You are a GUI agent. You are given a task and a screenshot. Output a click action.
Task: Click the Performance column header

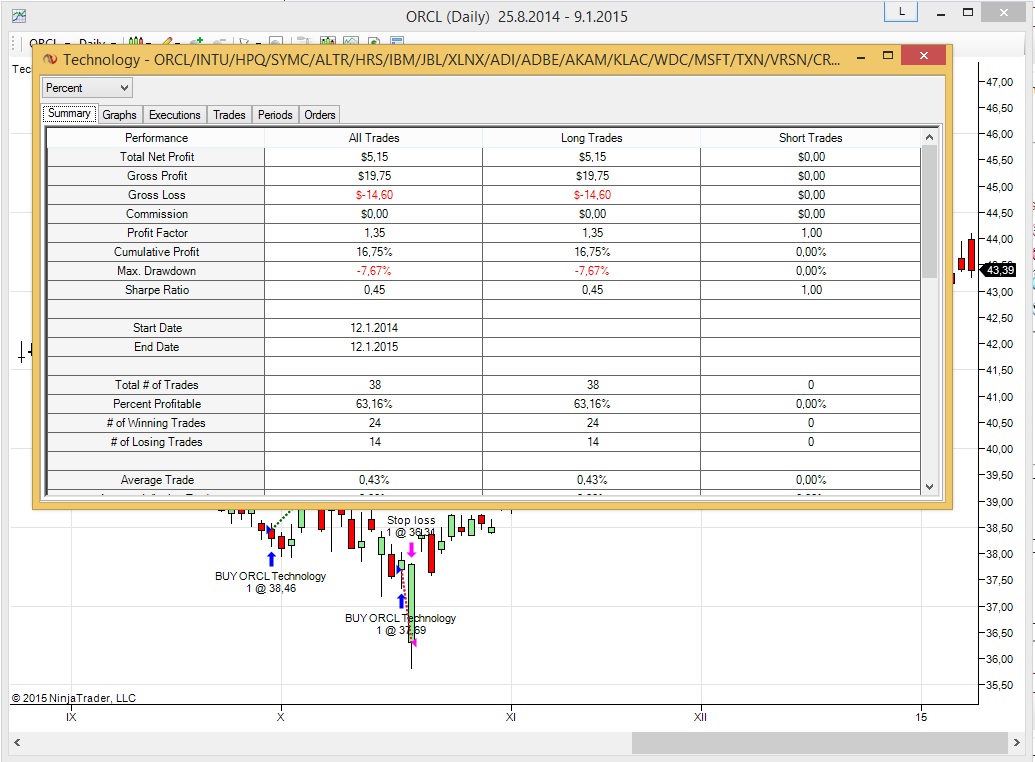156,138
